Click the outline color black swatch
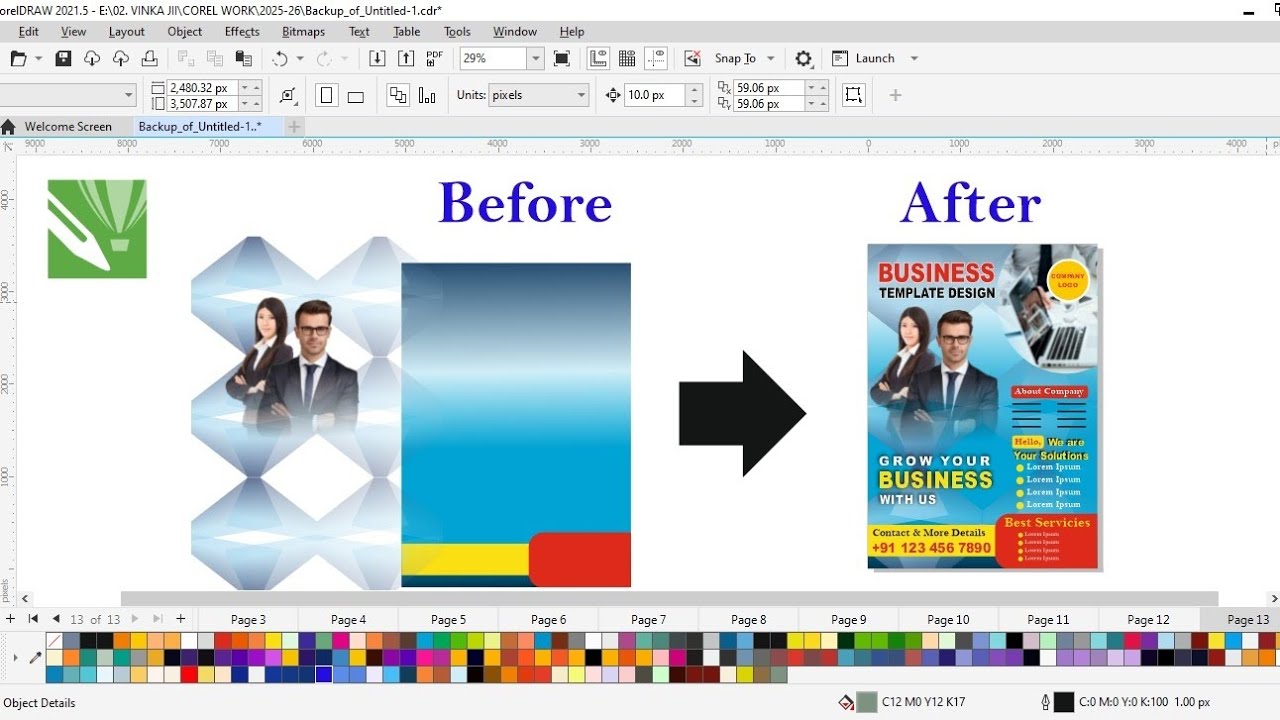 tap(1064, 702)
